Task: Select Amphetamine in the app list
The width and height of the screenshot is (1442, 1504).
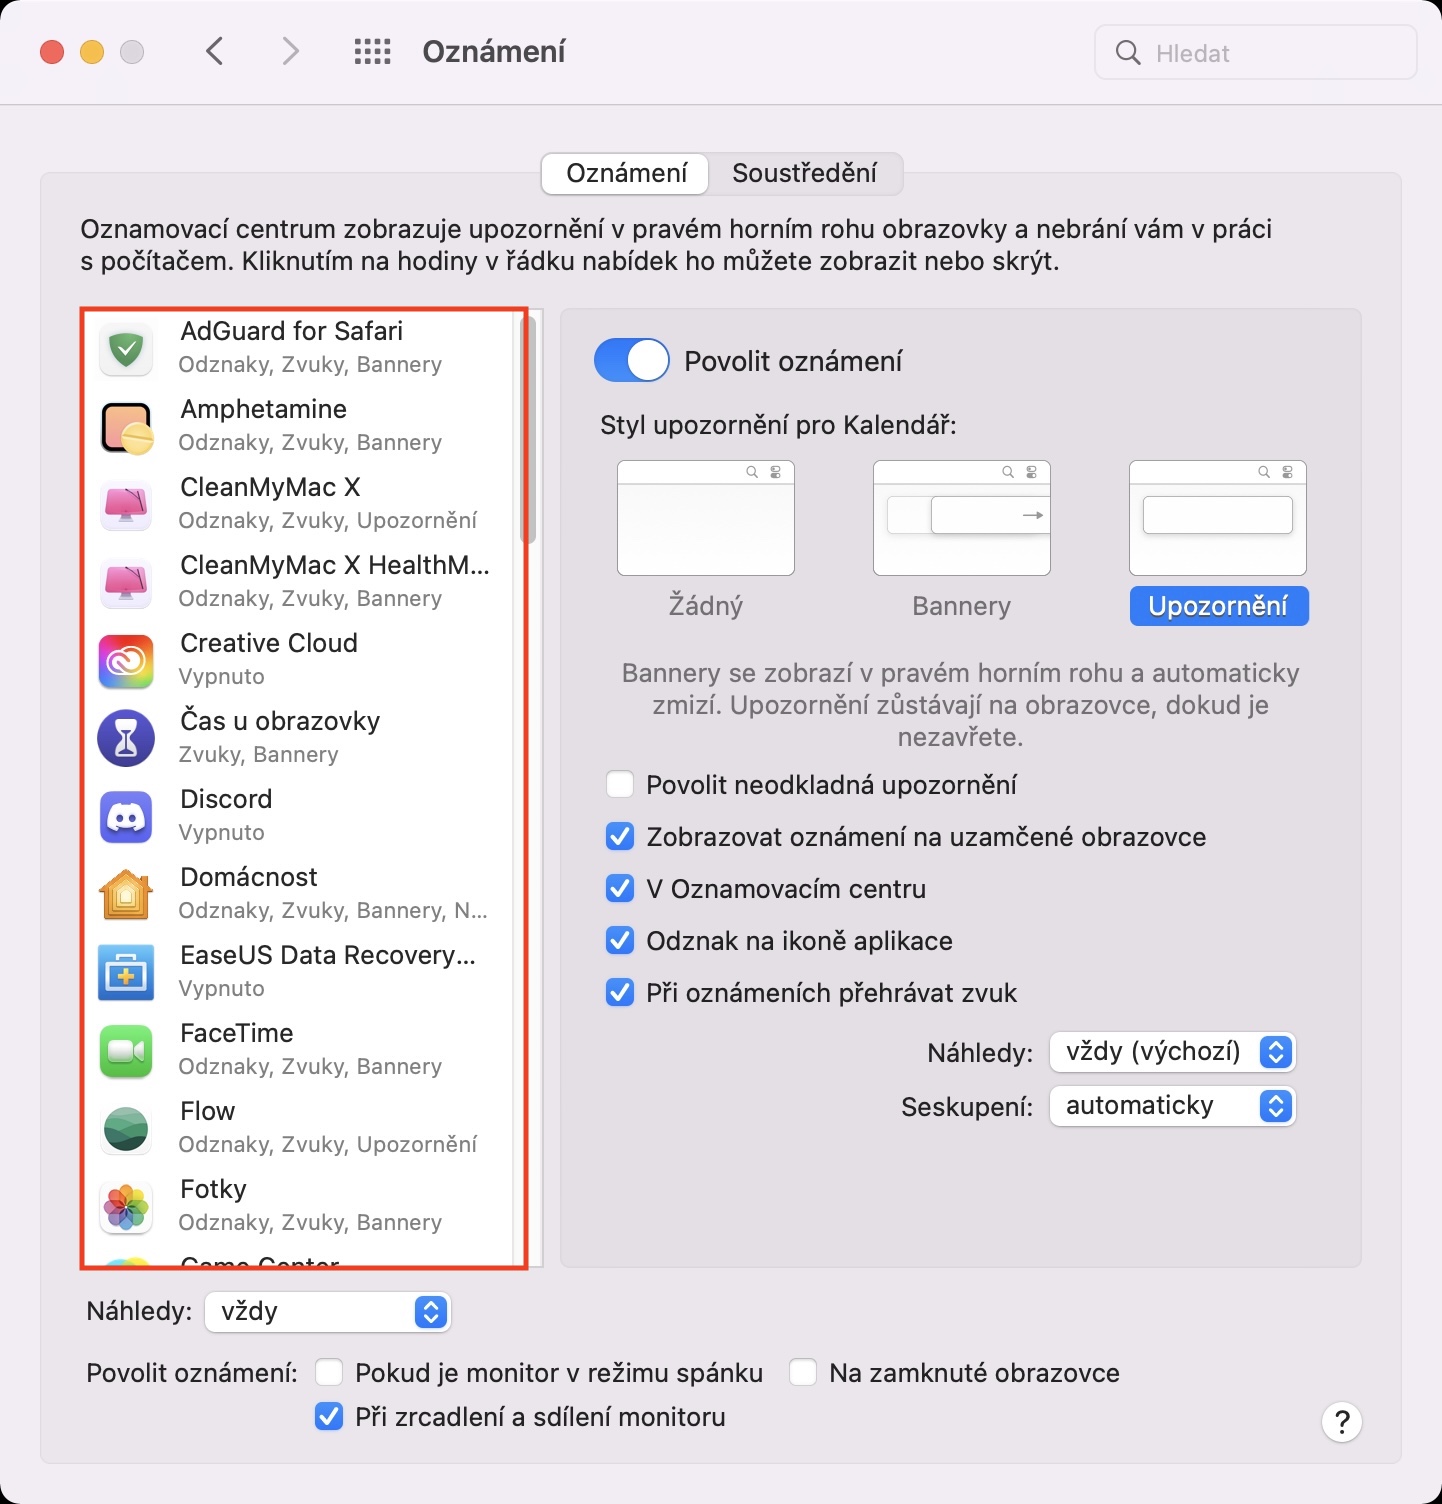Action: (x=298, y=427)
